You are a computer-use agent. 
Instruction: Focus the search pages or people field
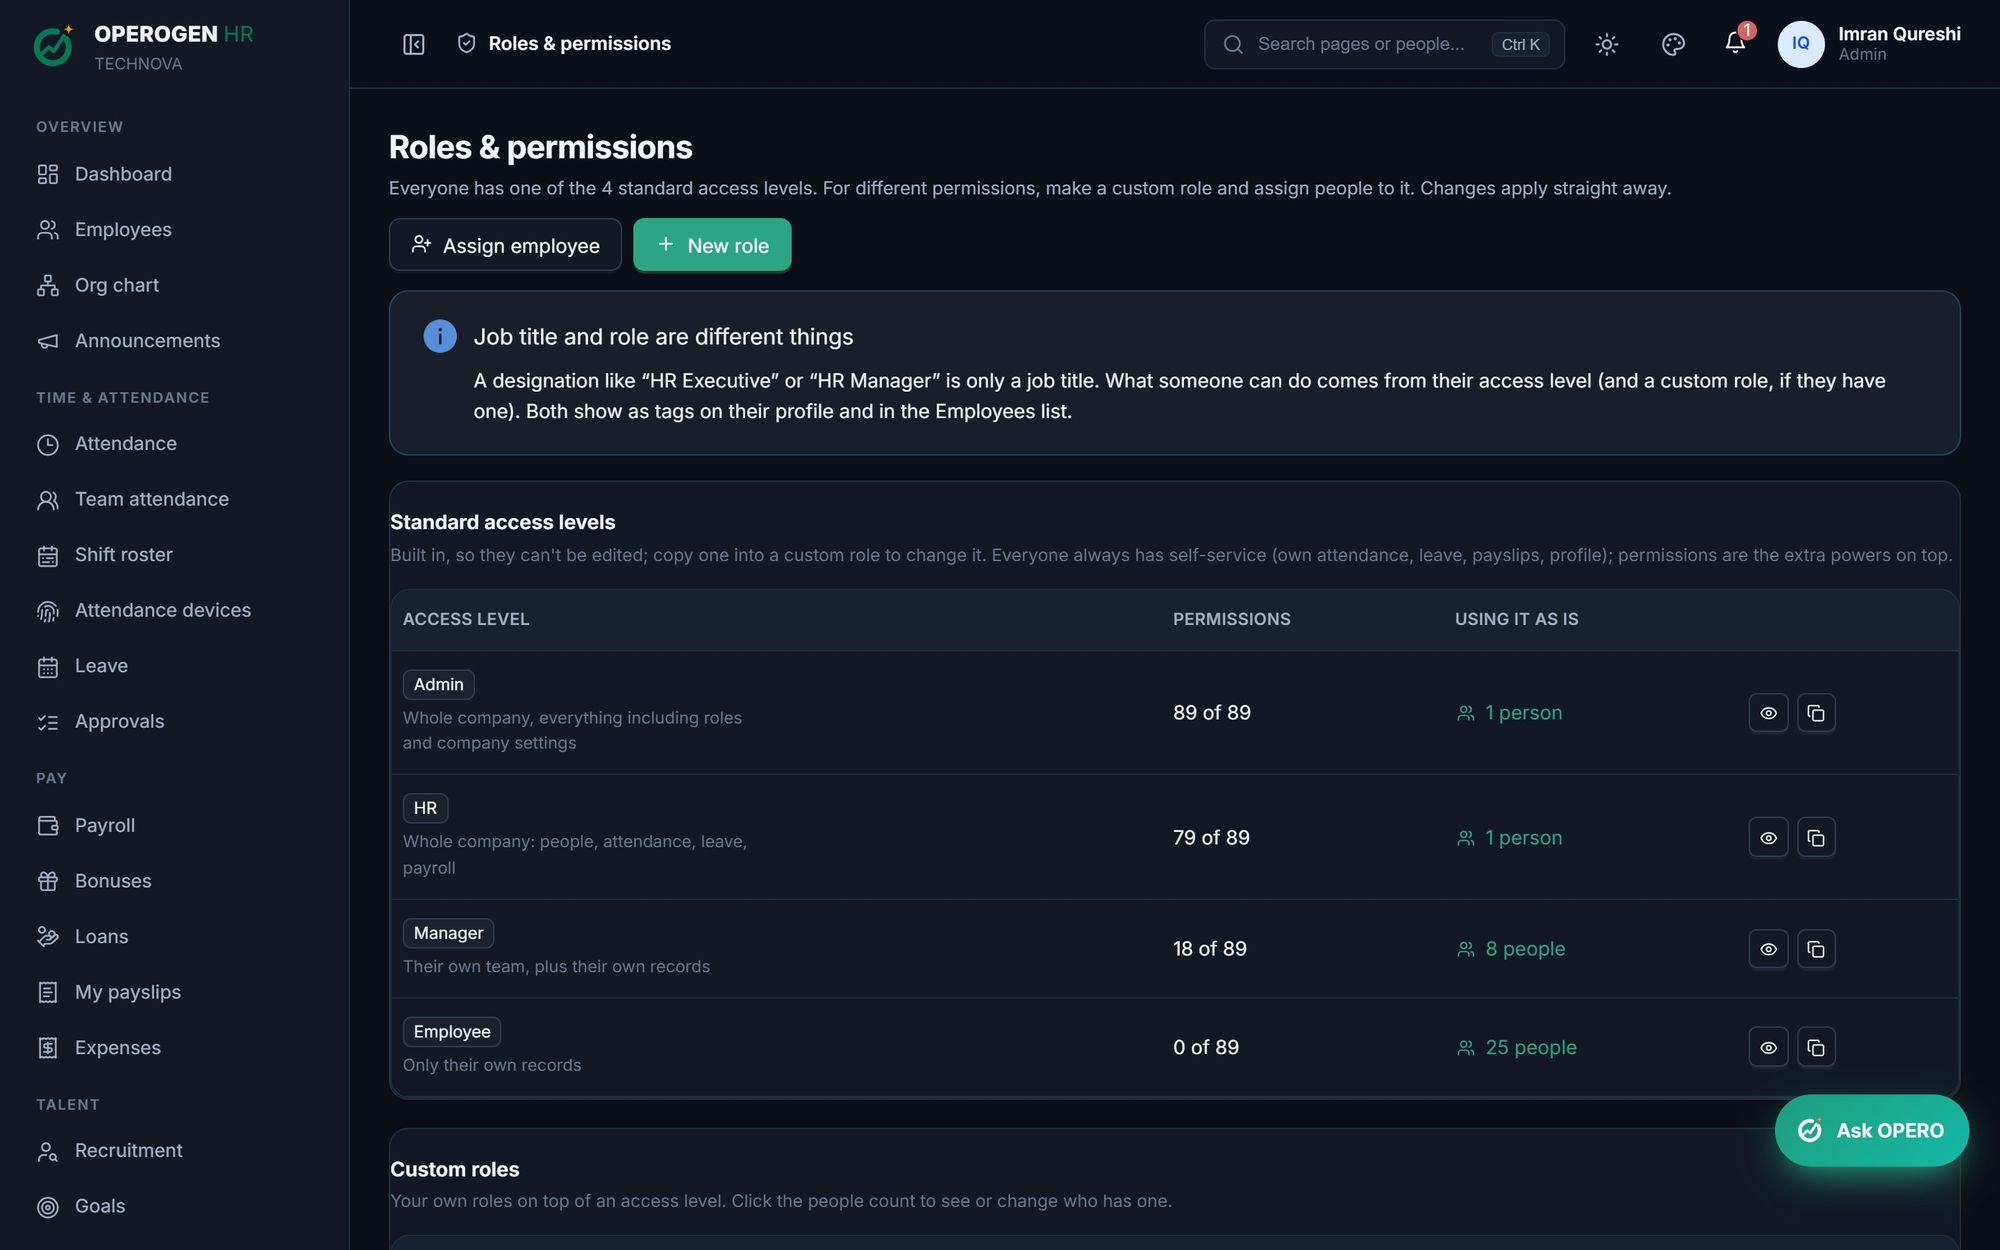[x=1384, y=44]
